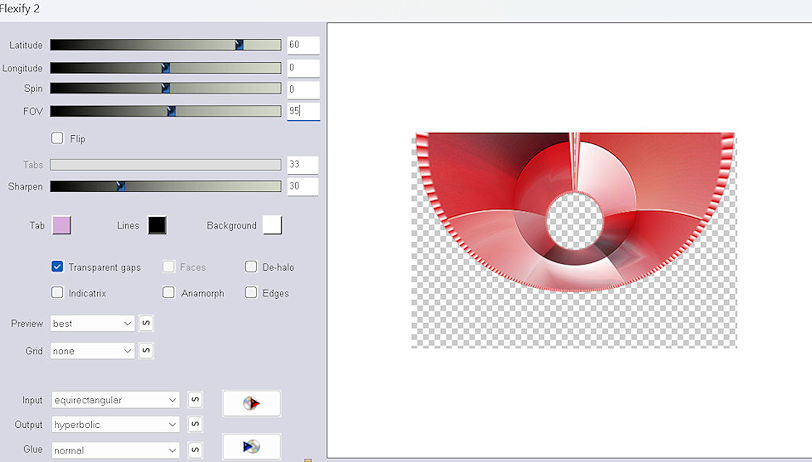Click the S button beside Preview
The height and width of the screenshot is (462, 812).
tap(146, 323)
